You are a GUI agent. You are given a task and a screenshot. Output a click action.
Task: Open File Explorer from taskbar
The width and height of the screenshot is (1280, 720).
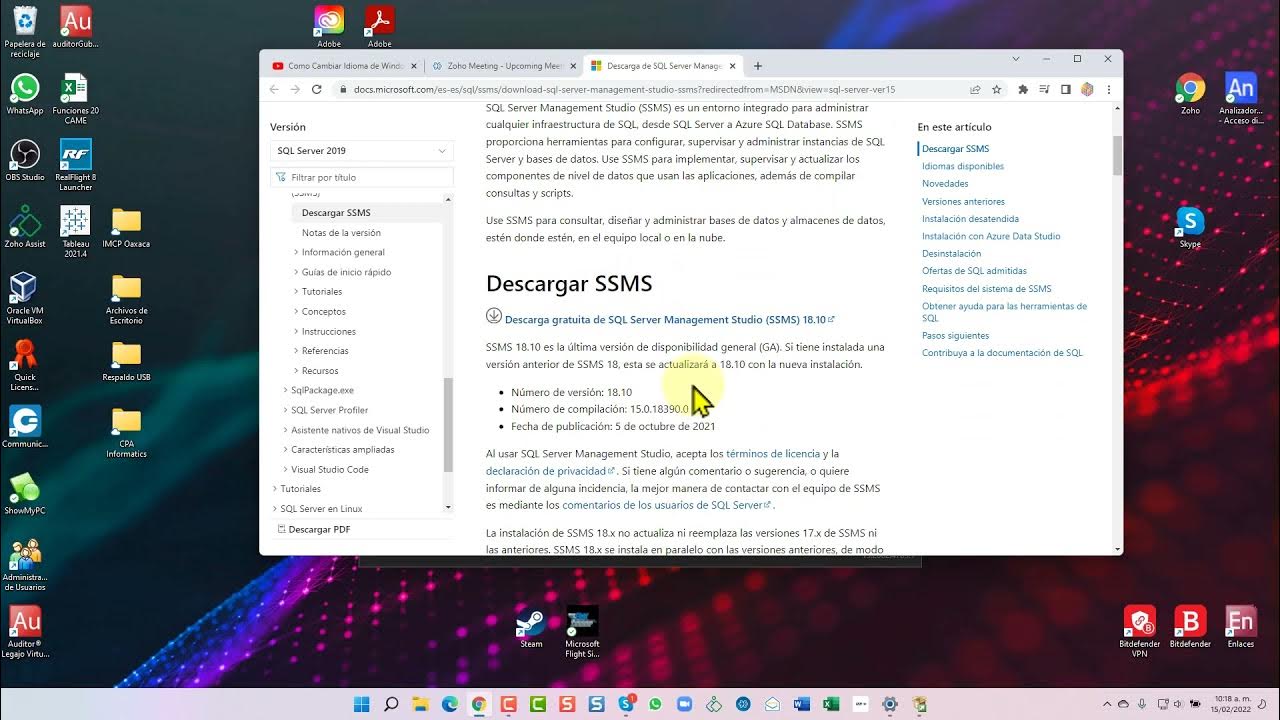(420, 704)
